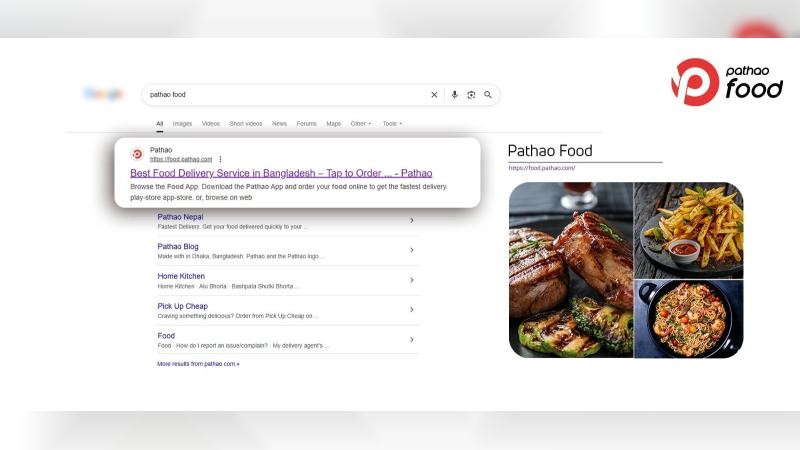Switch to the Images tab
Image resolution: width=800 pixels, height=450 pixels.
[x=182, y=123]
